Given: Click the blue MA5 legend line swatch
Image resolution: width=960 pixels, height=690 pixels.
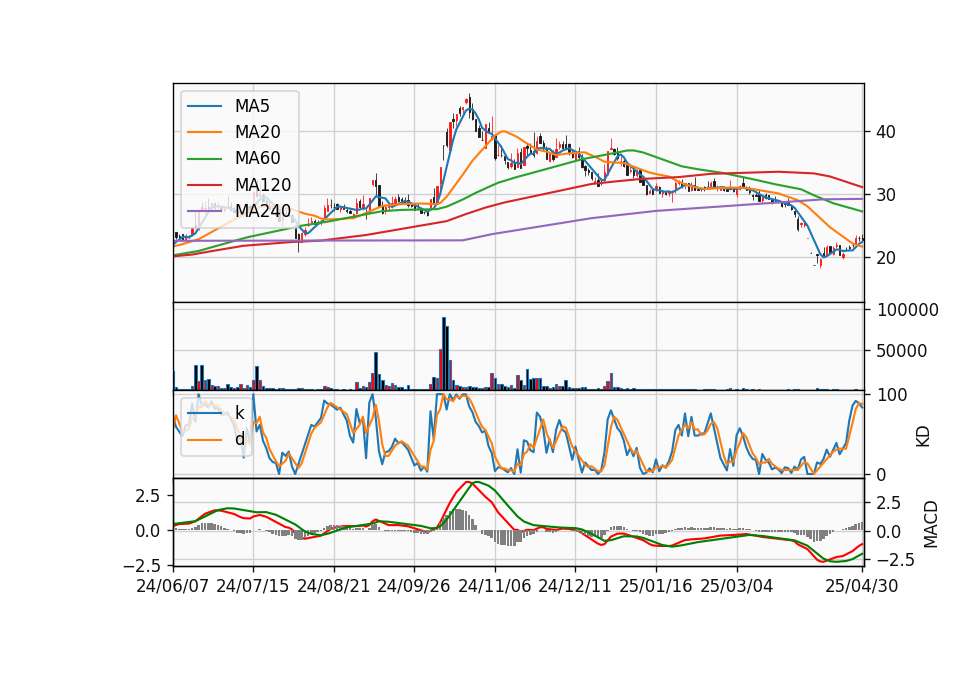Looking at the screenshot, I should 204,106.
